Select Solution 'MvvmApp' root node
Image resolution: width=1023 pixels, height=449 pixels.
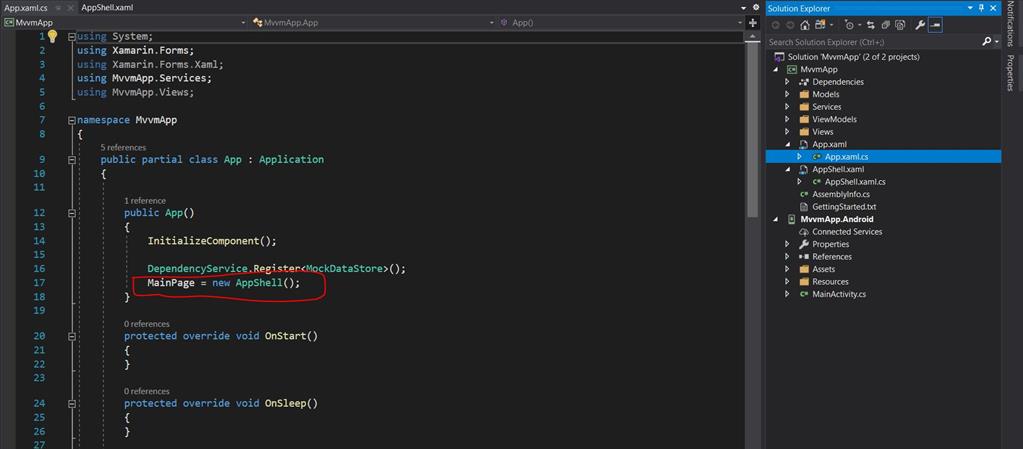(x=853, y=57)
